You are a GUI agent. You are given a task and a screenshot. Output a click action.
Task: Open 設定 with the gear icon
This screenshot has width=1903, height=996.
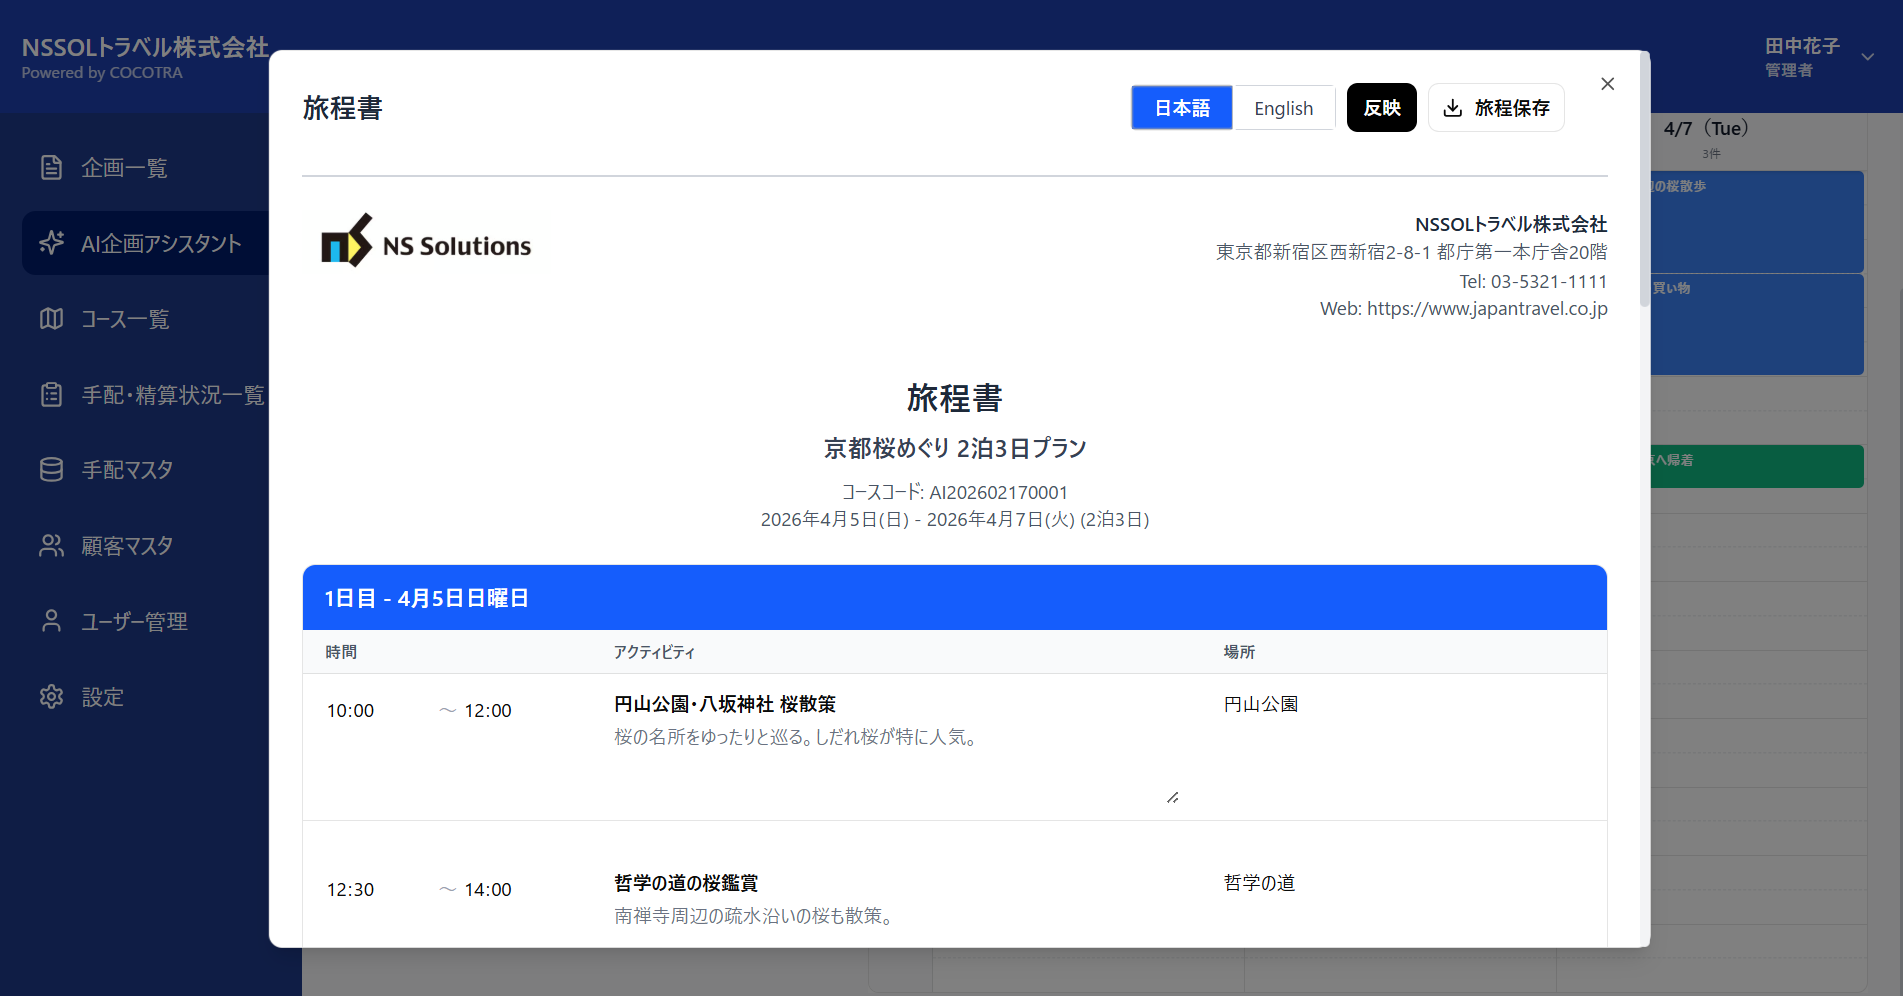click(x=51, y=696)
